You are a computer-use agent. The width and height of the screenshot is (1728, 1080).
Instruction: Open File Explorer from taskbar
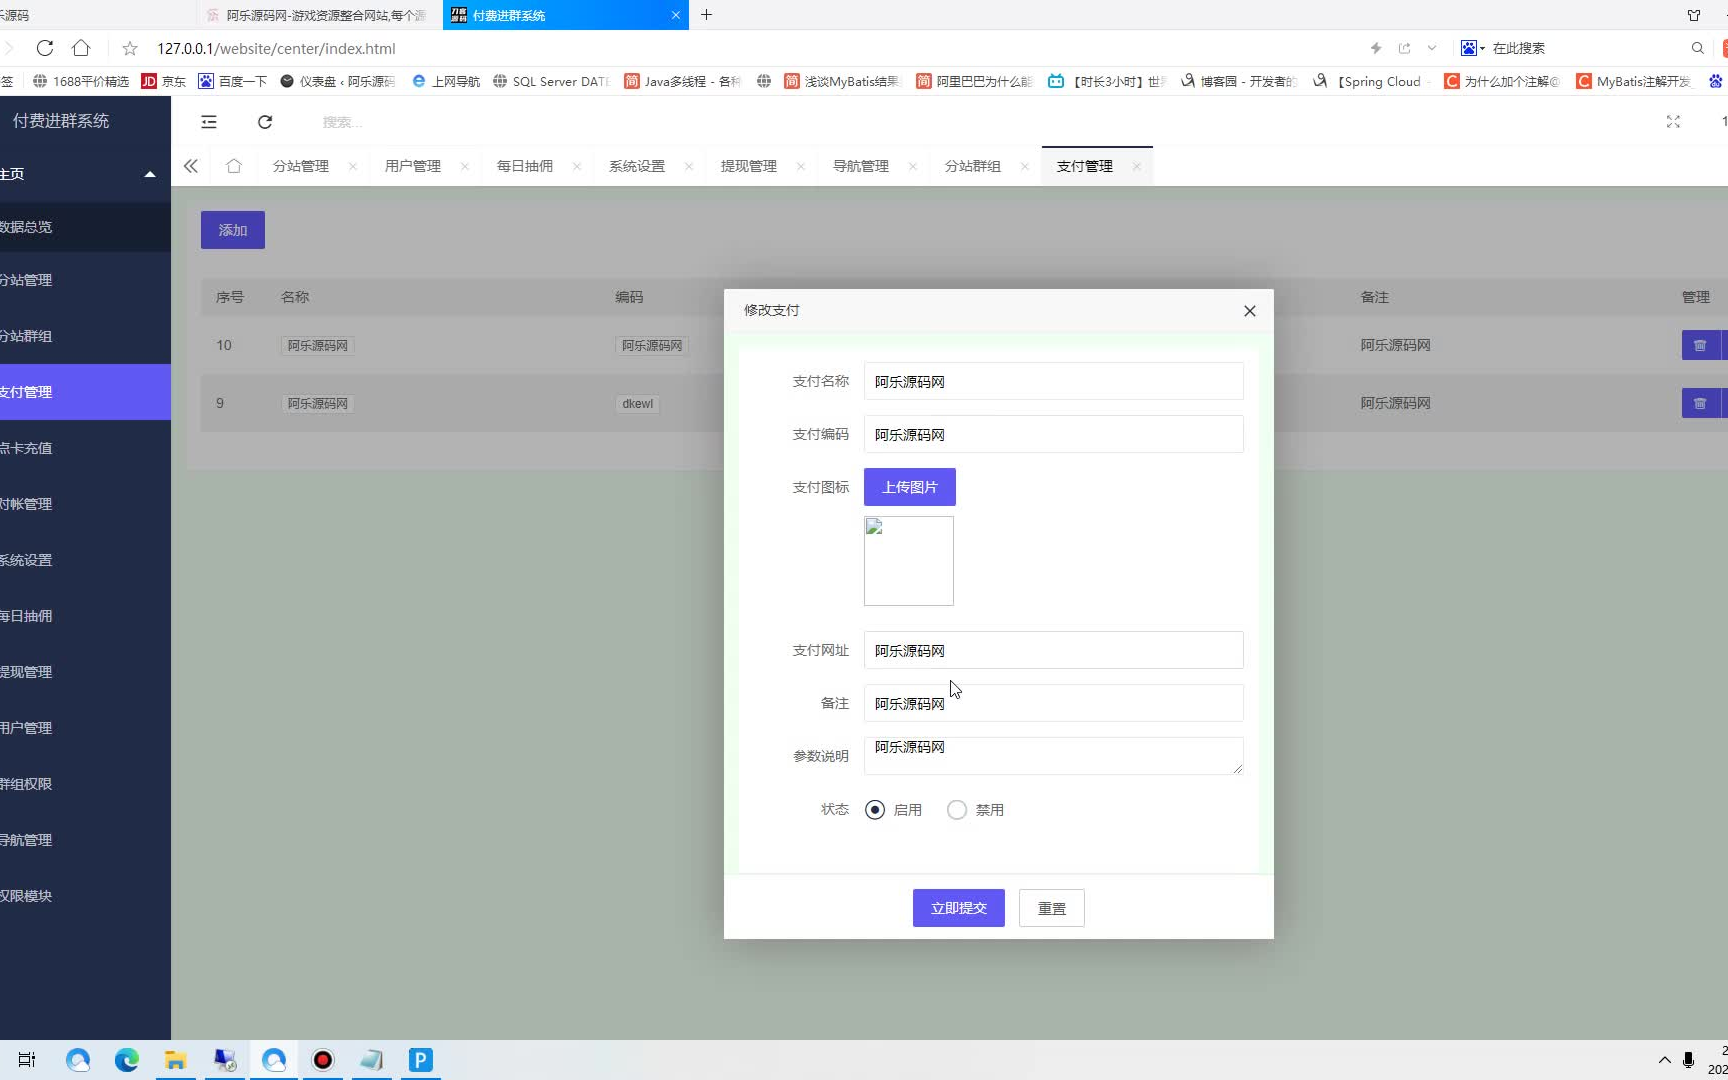tap(176, 1060)
